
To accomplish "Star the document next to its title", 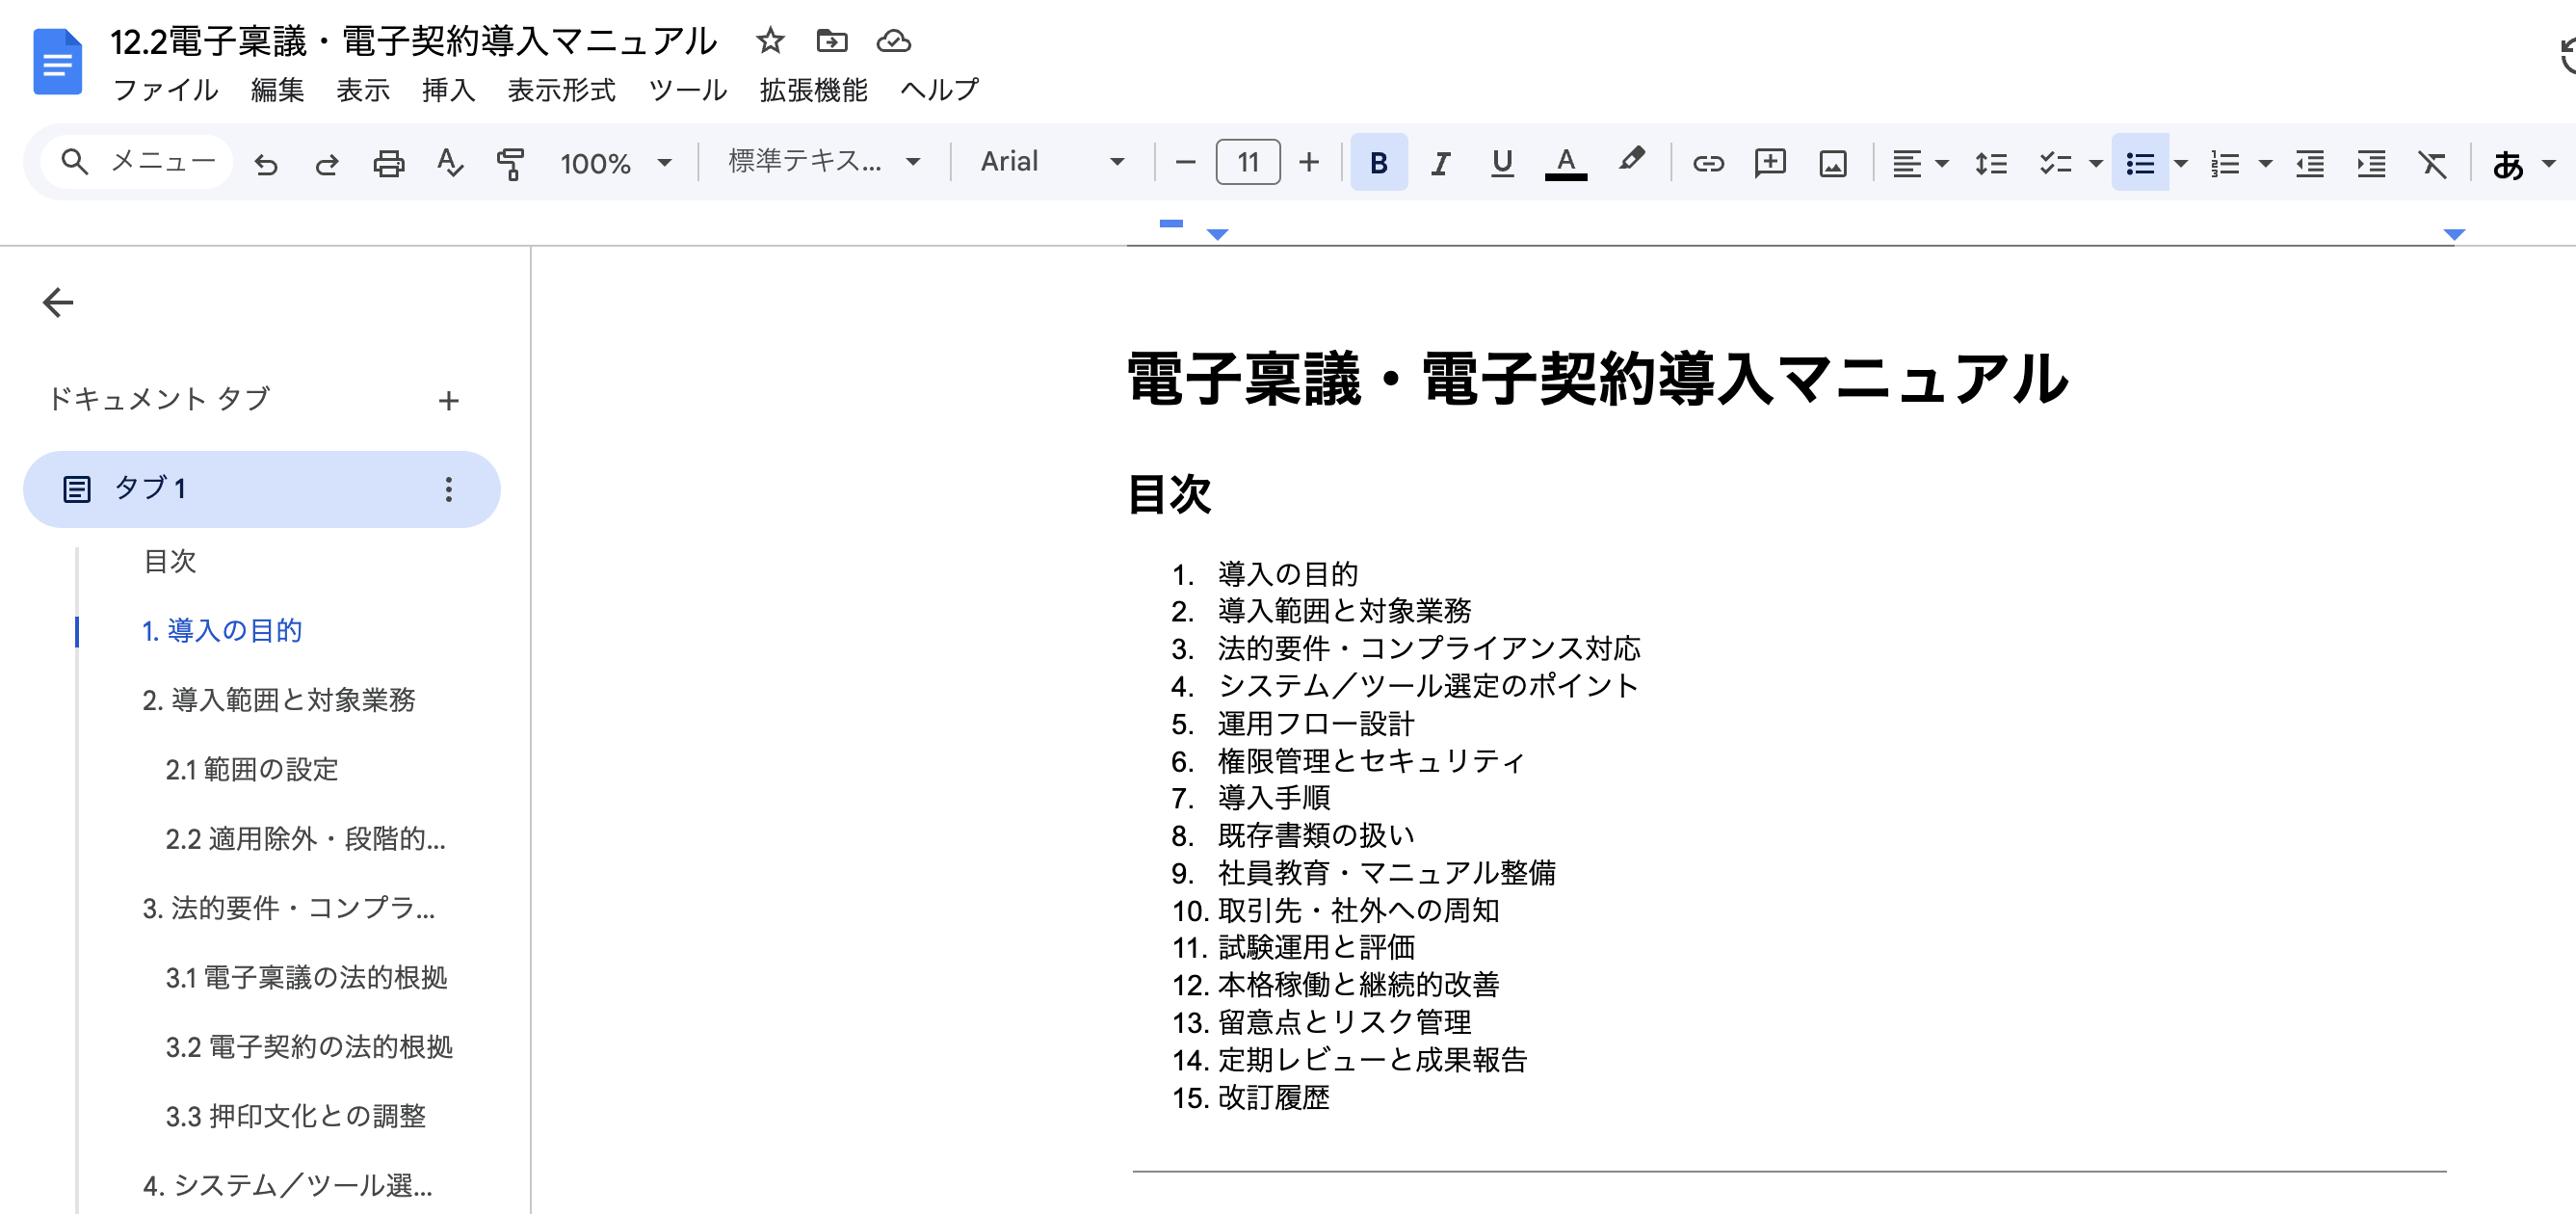I will click(769, 41).
